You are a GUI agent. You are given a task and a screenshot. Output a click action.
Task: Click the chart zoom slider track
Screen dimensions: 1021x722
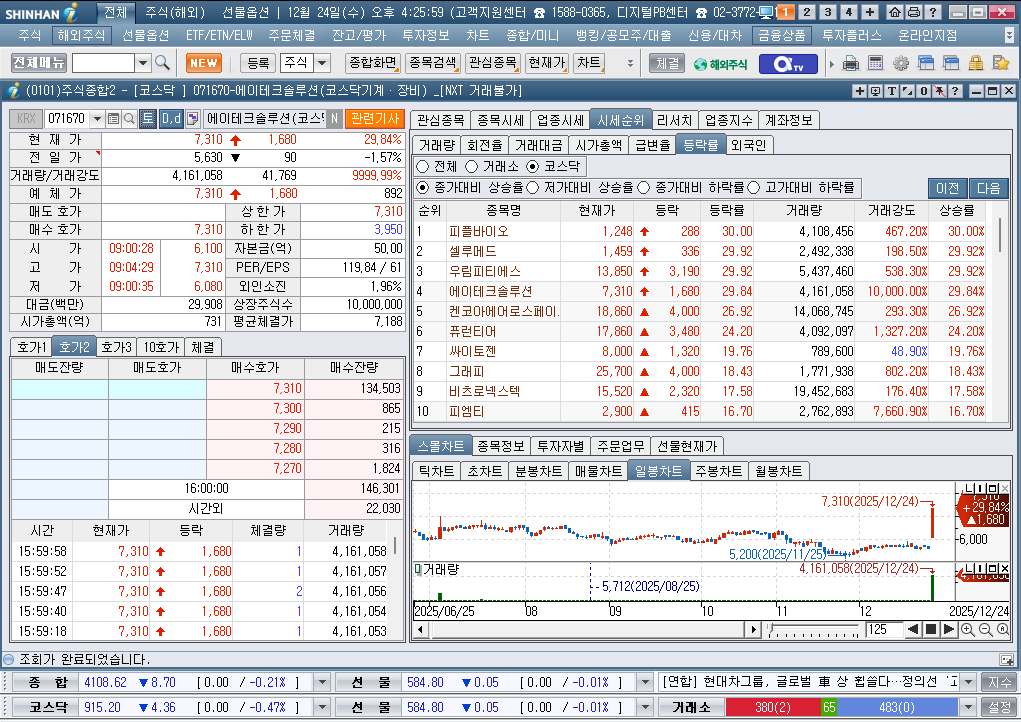point(814,630)
